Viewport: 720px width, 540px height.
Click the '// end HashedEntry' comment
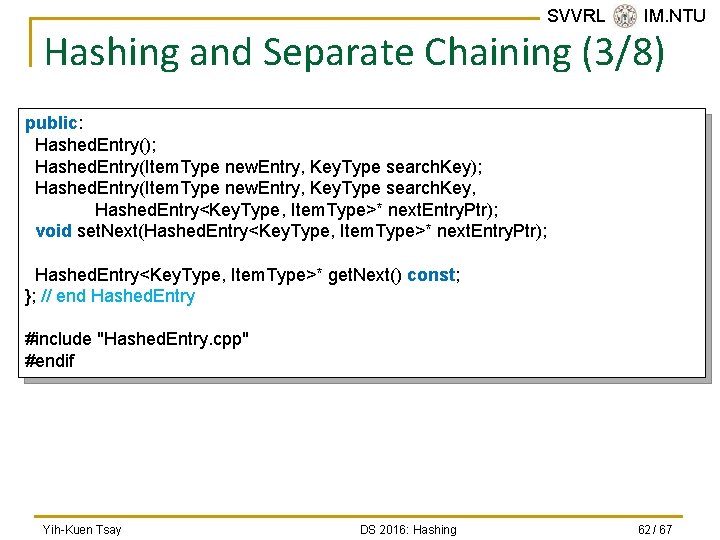(118, 296)
